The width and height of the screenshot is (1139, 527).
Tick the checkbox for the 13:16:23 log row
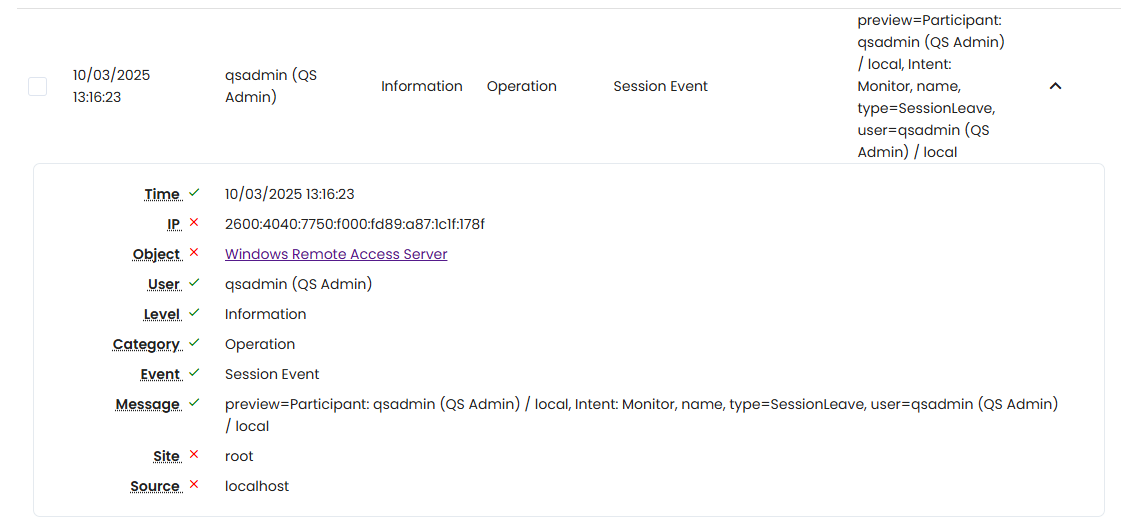click(37, 86)
